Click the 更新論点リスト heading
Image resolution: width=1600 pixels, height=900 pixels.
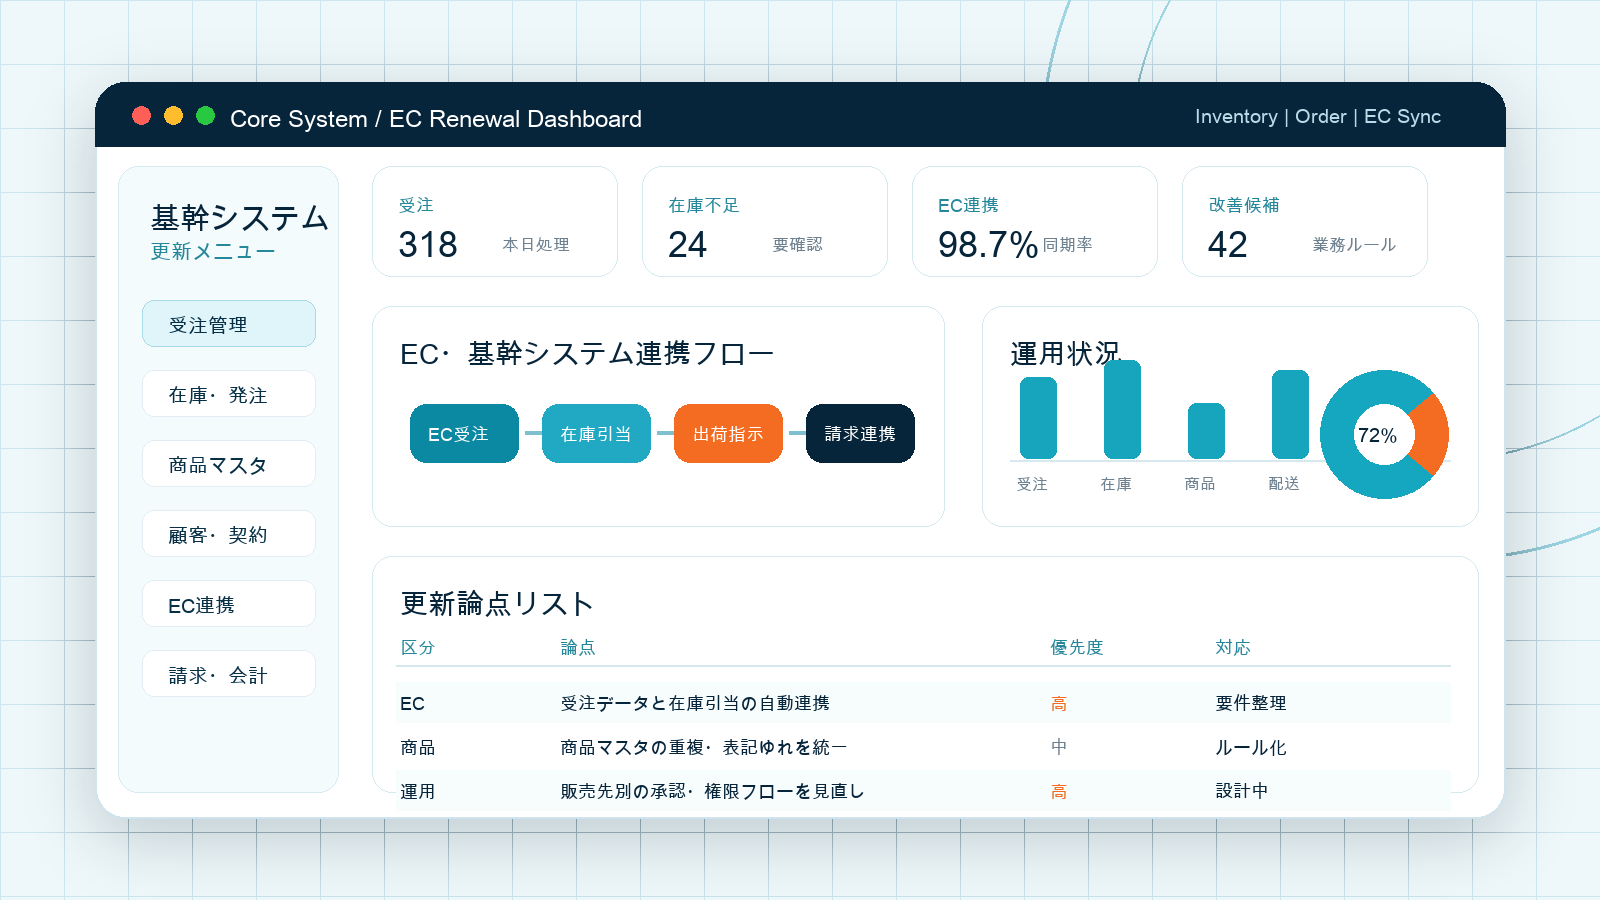[x=497, y=603]
